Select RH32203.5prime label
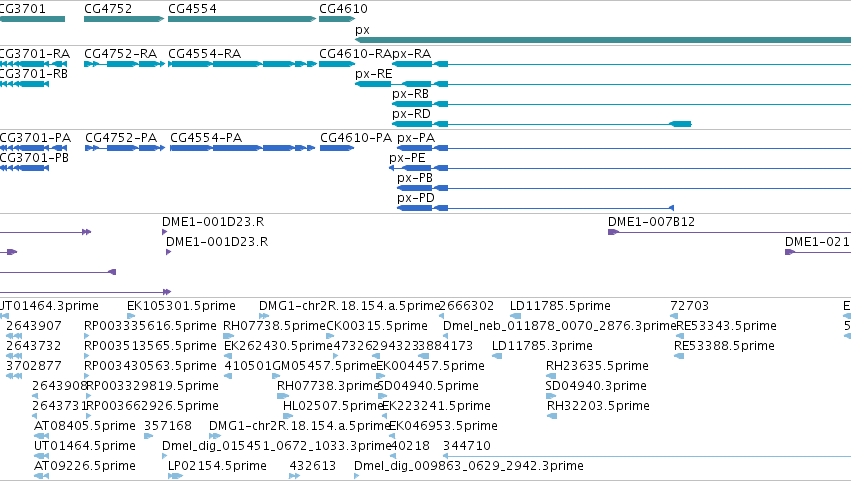The height and width of the screenshot is (481, 851). point(598,407)
